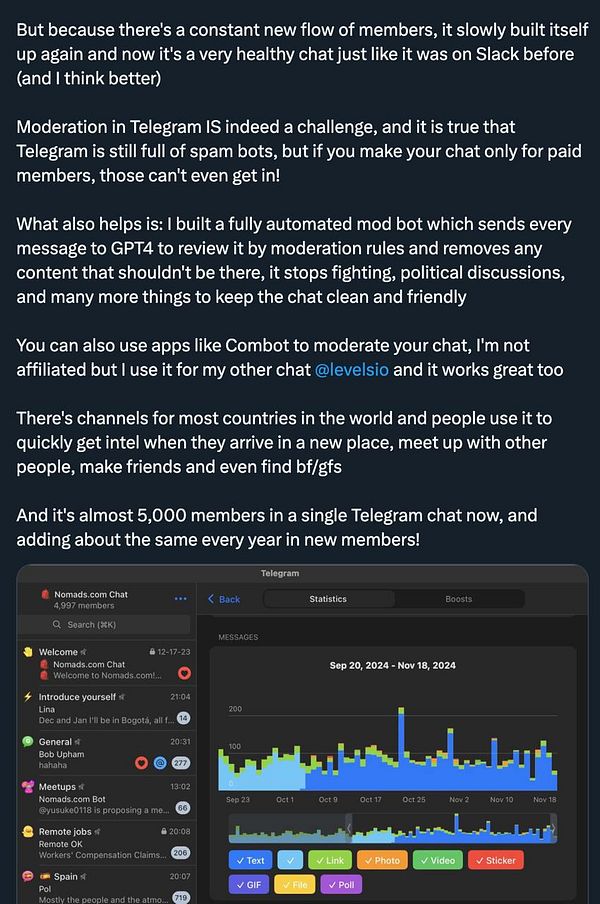The image size is (600, 904).
Task: Open the Meetups topic
Action: click(x=107, y=797)
